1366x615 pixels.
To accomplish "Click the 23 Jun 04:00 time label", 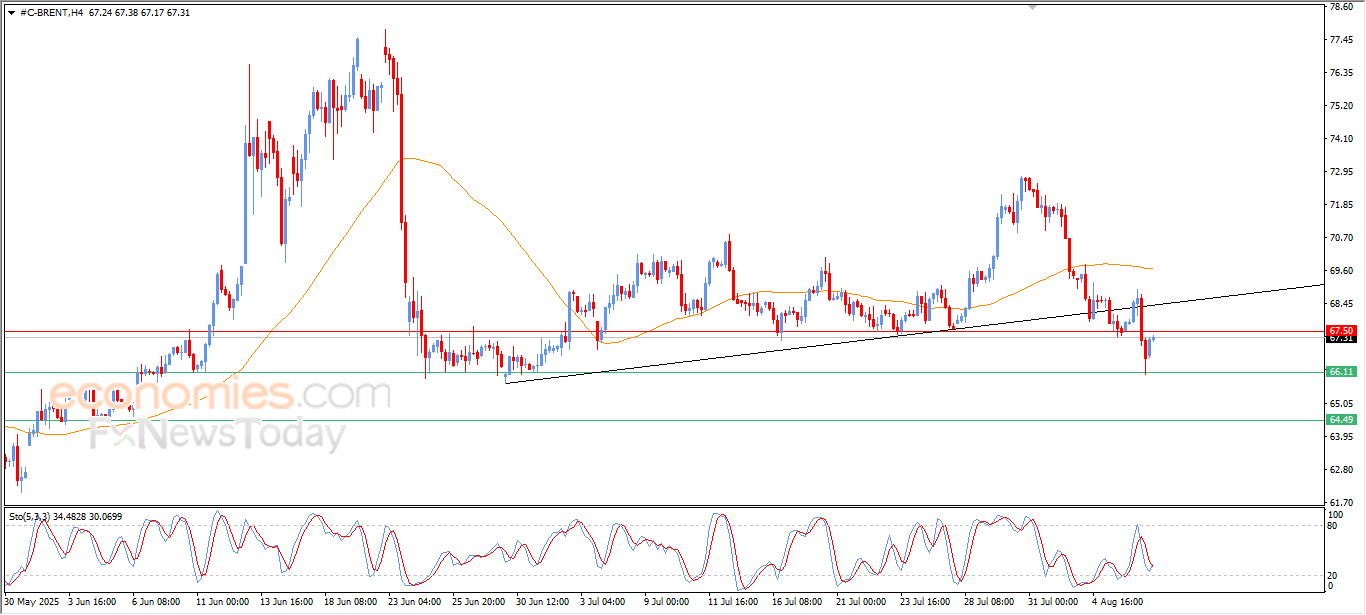I will [417, 602].
